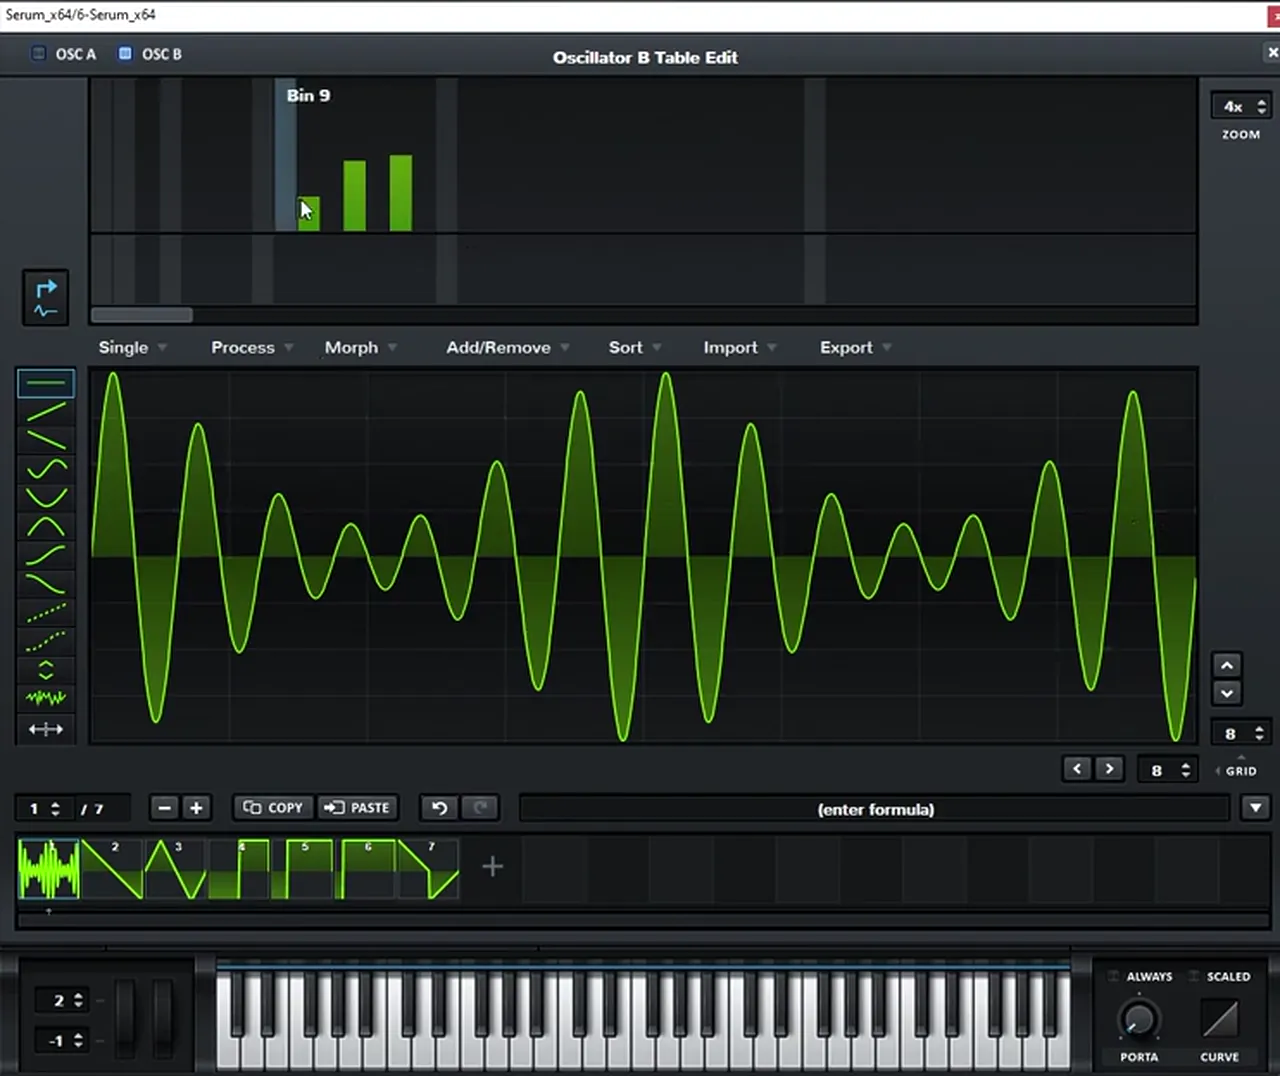1280x1076 pixels.
Task: Select the ramp down line shape tool
Action: click(x=46, y=439)
